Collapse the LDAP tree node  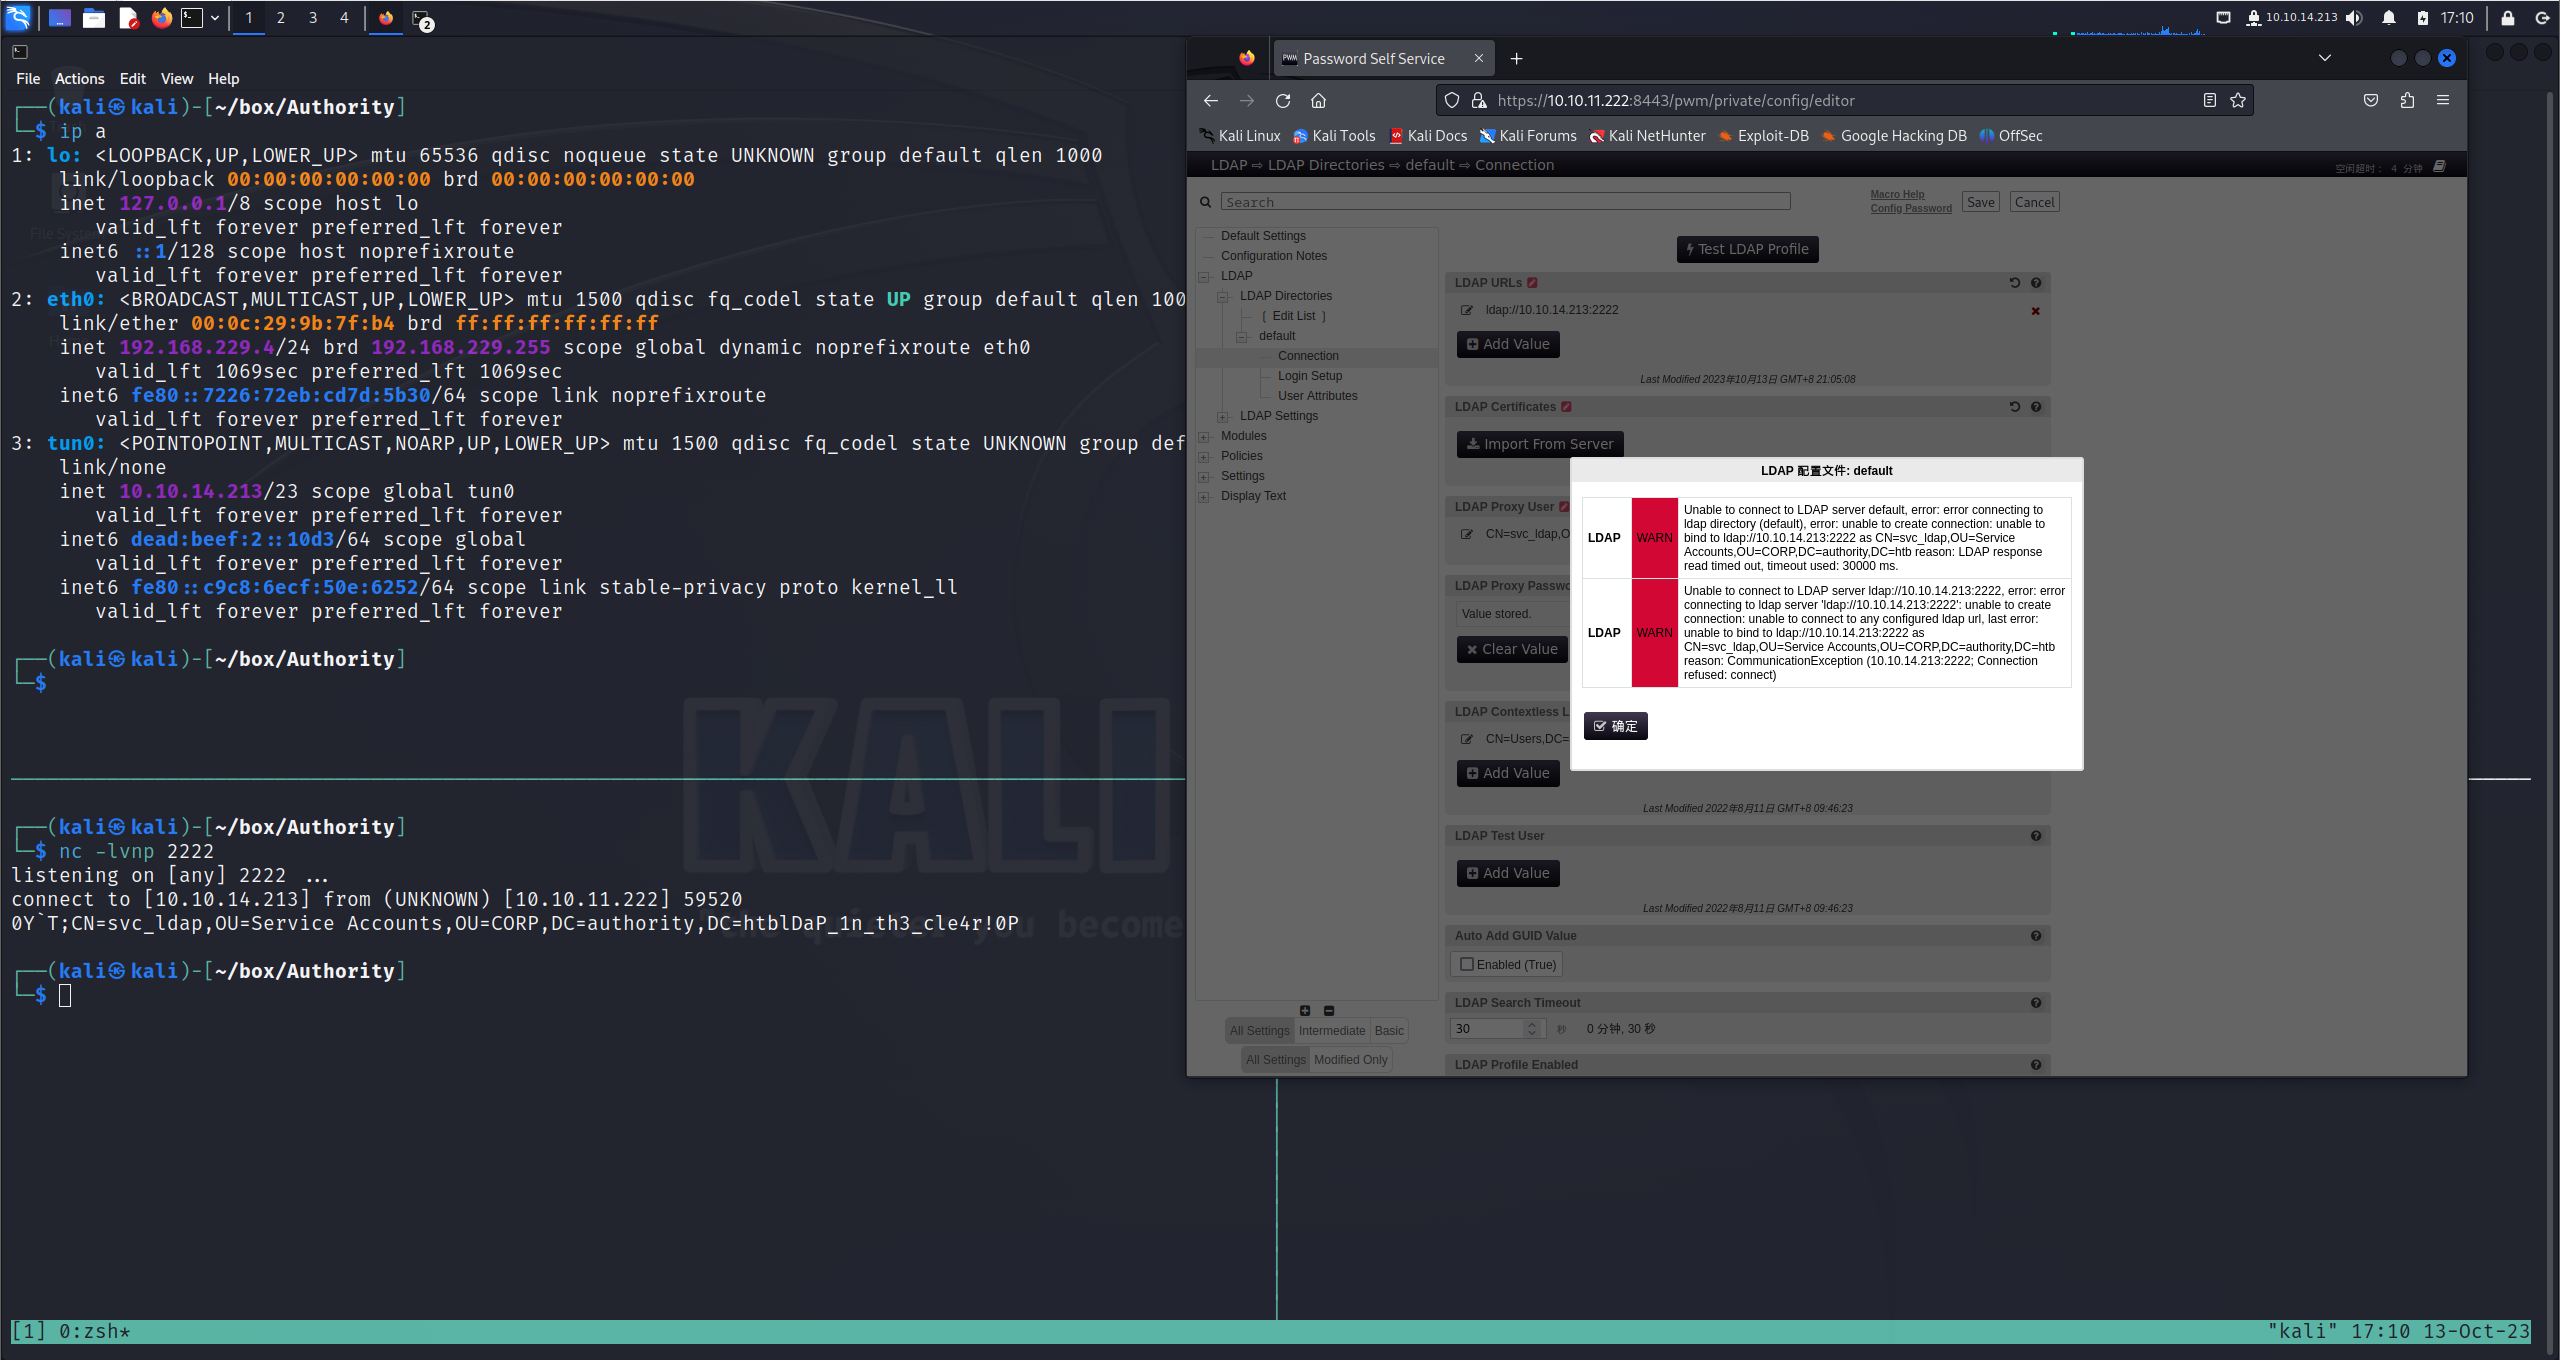[x=1204, y=277]
